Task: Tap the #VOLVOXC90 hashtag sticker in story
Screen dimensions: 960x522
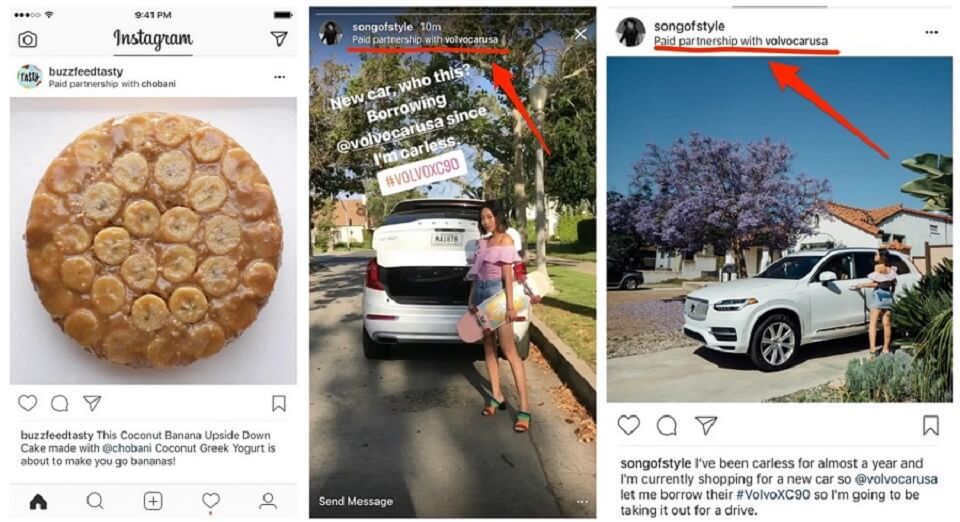Action: tap(422, 172)
